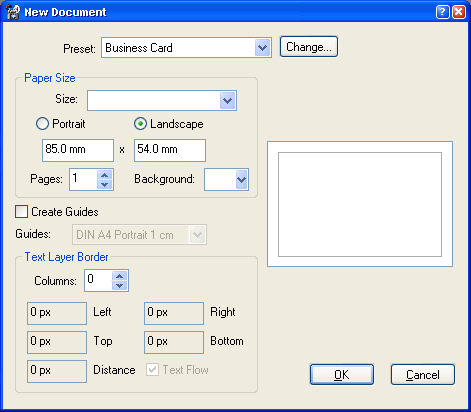471x412 pixels.
Task: Click the page preview thumbnail
Action: click(x=360, y=204)
